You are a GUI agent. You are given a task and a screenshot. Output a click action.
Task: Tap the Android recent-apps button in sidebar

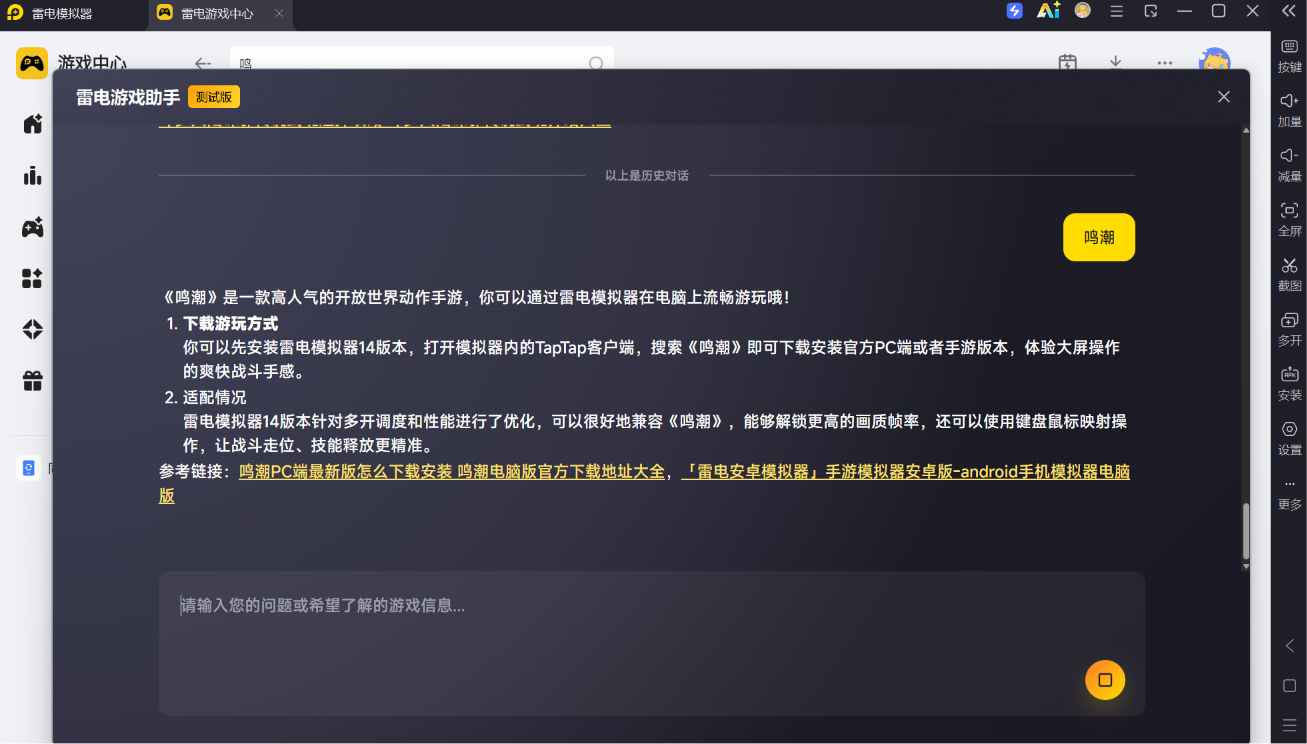pyautogui.click(x=1290, y=724)
